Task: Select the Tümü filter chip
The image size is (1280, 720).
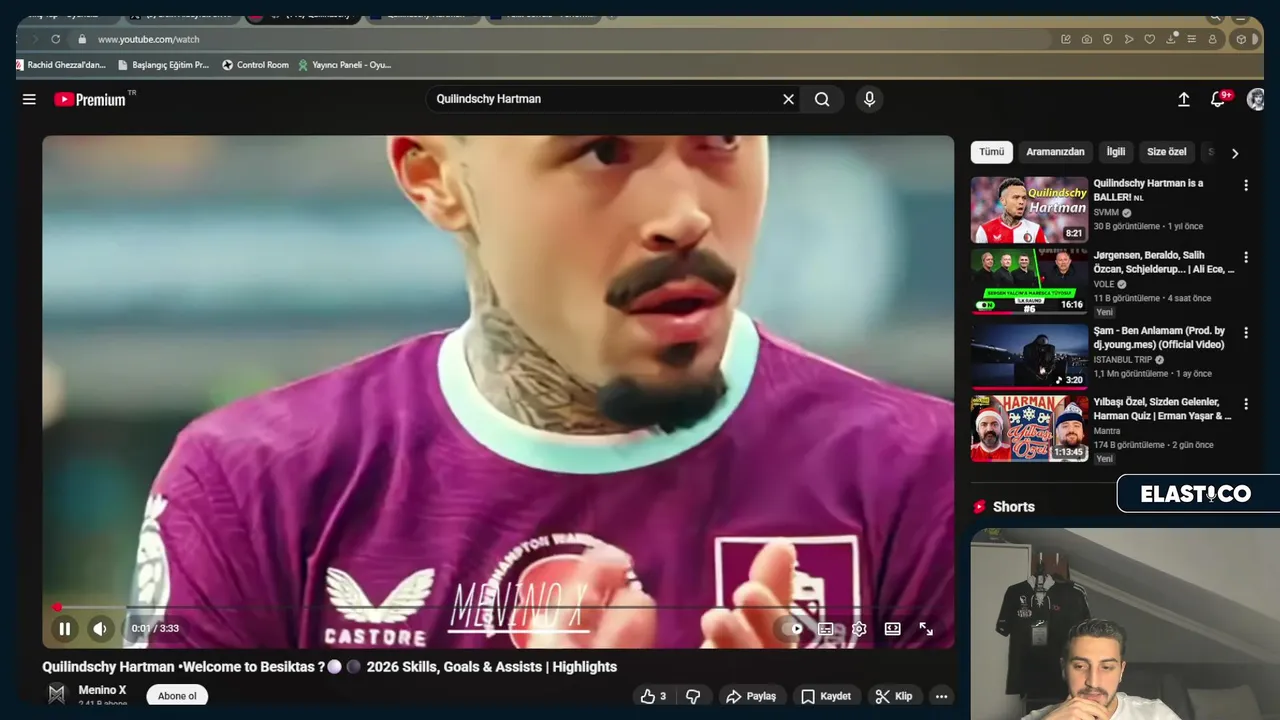Action: (991, 152)
